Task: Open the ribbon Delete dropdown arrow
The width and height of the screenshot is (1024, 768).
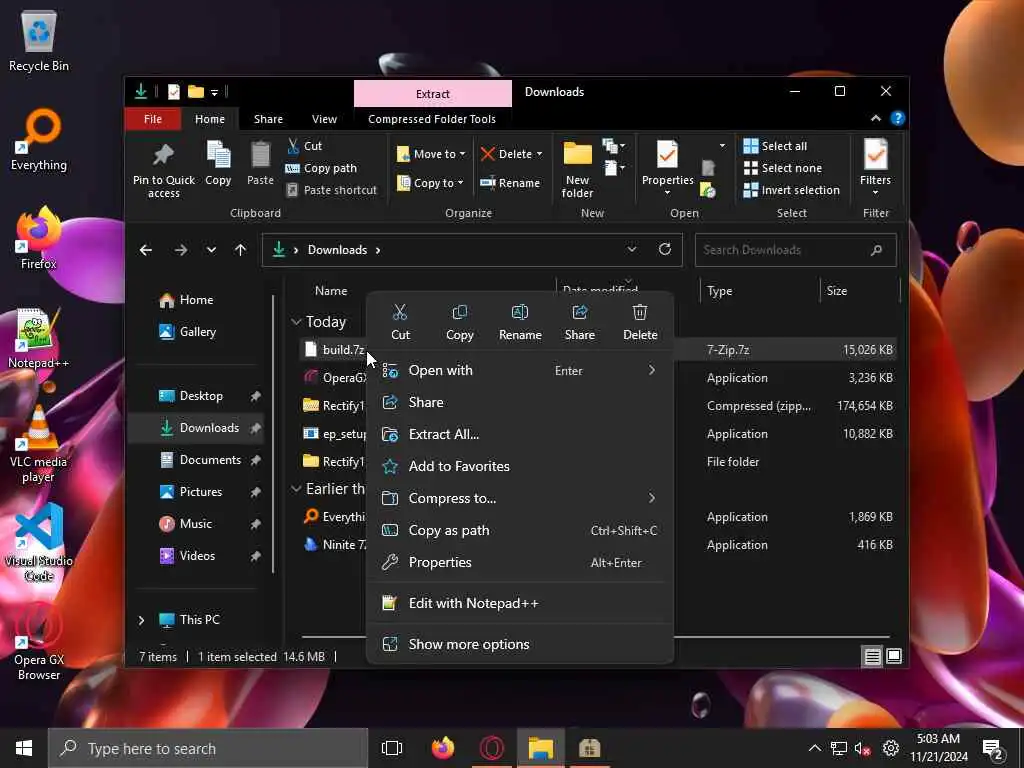Action: point(539,154)
